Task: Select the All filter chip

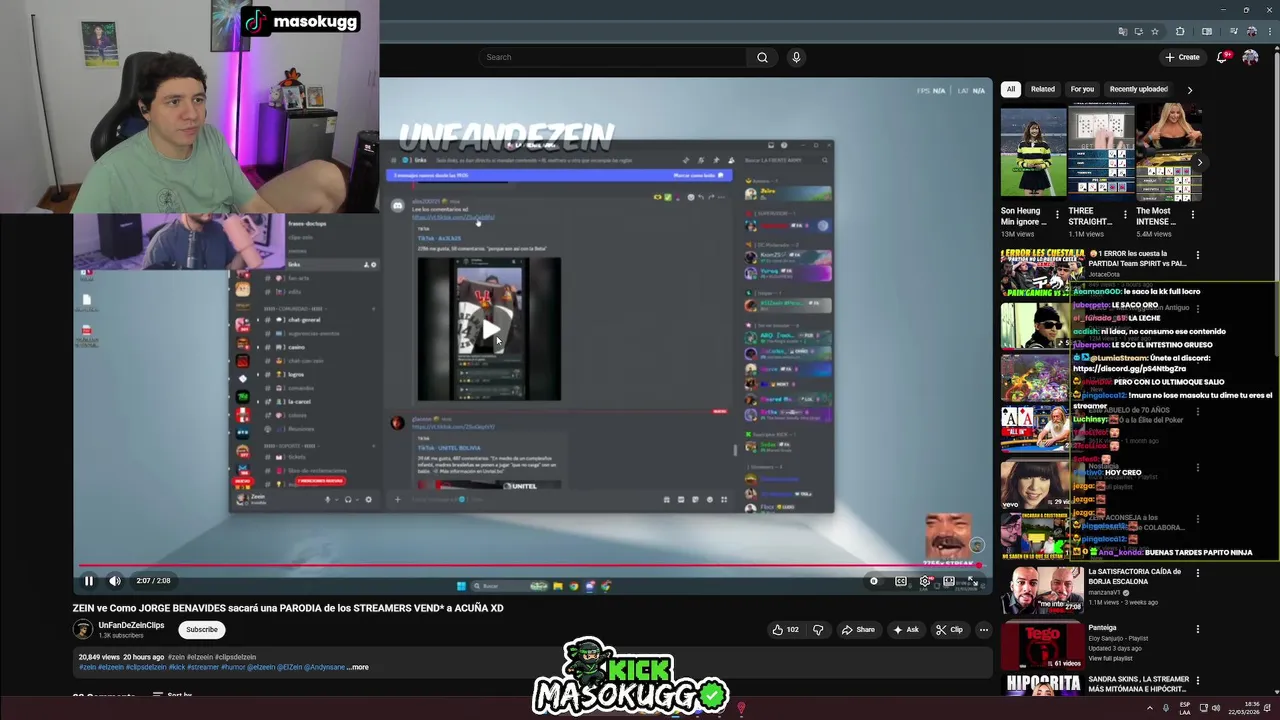Action: (x=1011, y=89)
